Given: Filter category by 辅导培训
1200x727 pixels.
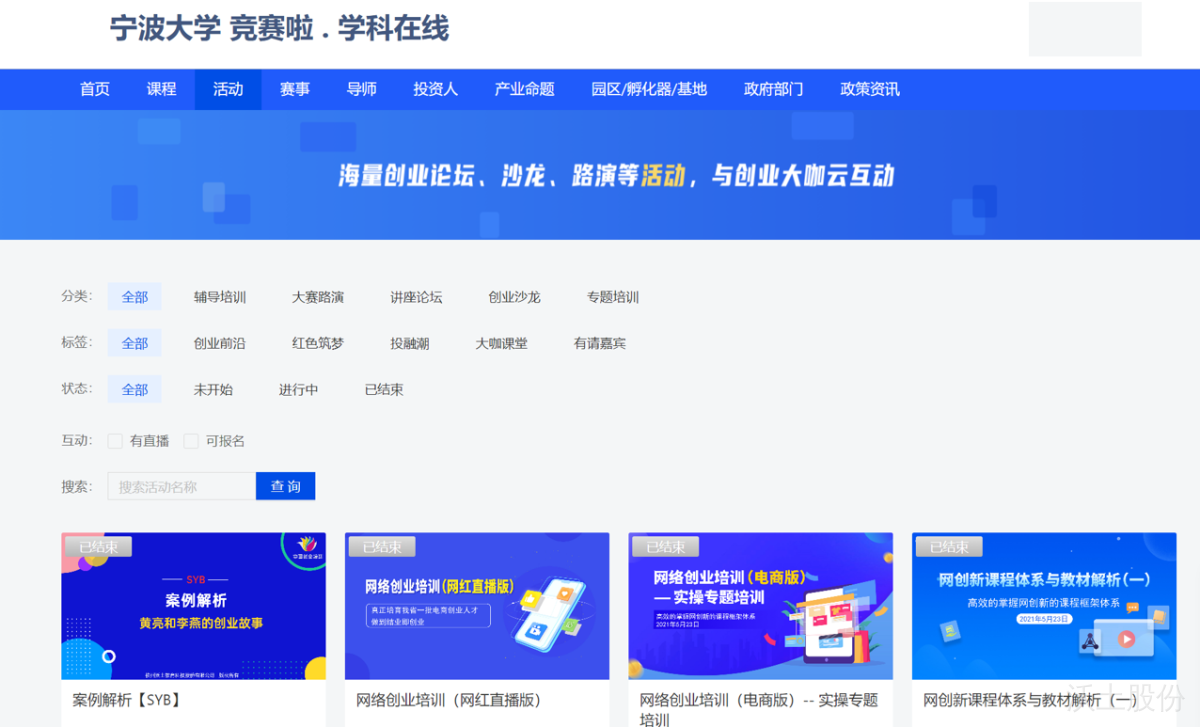Looking at the screenshot, I should coord(220,297).
